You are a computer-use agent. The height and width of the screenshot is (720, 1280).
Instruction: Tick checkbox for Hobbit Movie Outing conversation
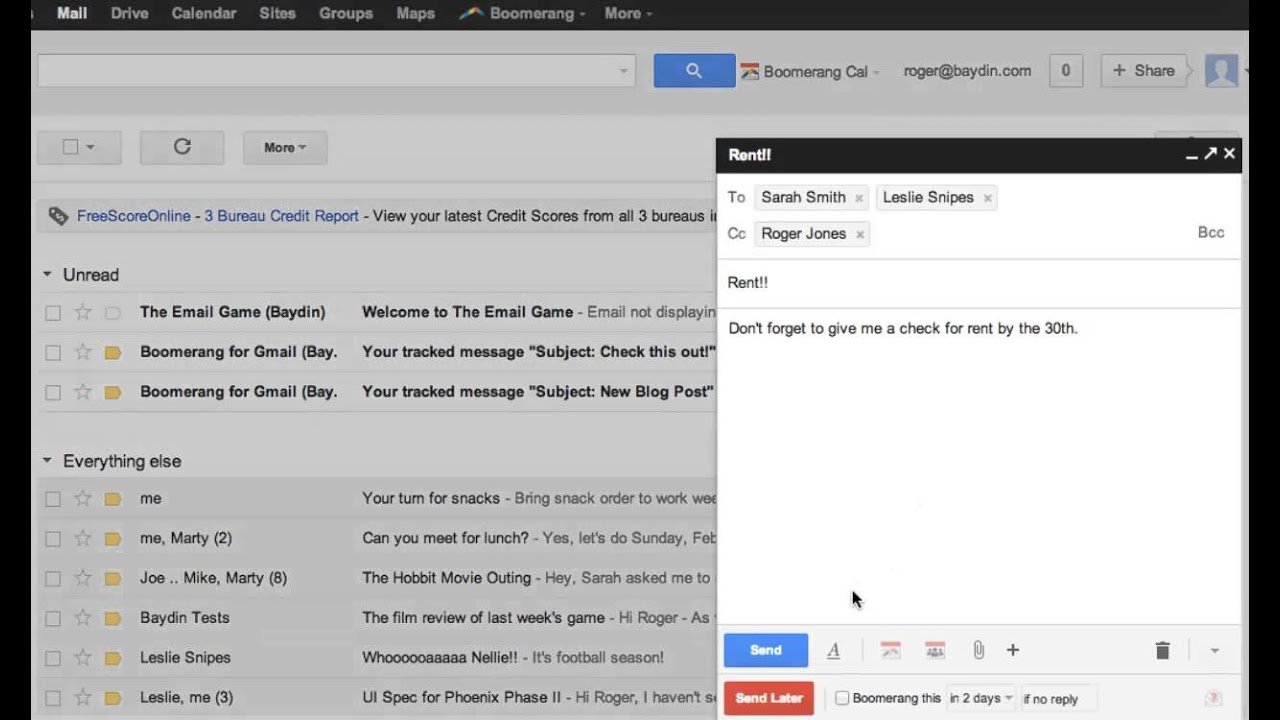point(53,579)
